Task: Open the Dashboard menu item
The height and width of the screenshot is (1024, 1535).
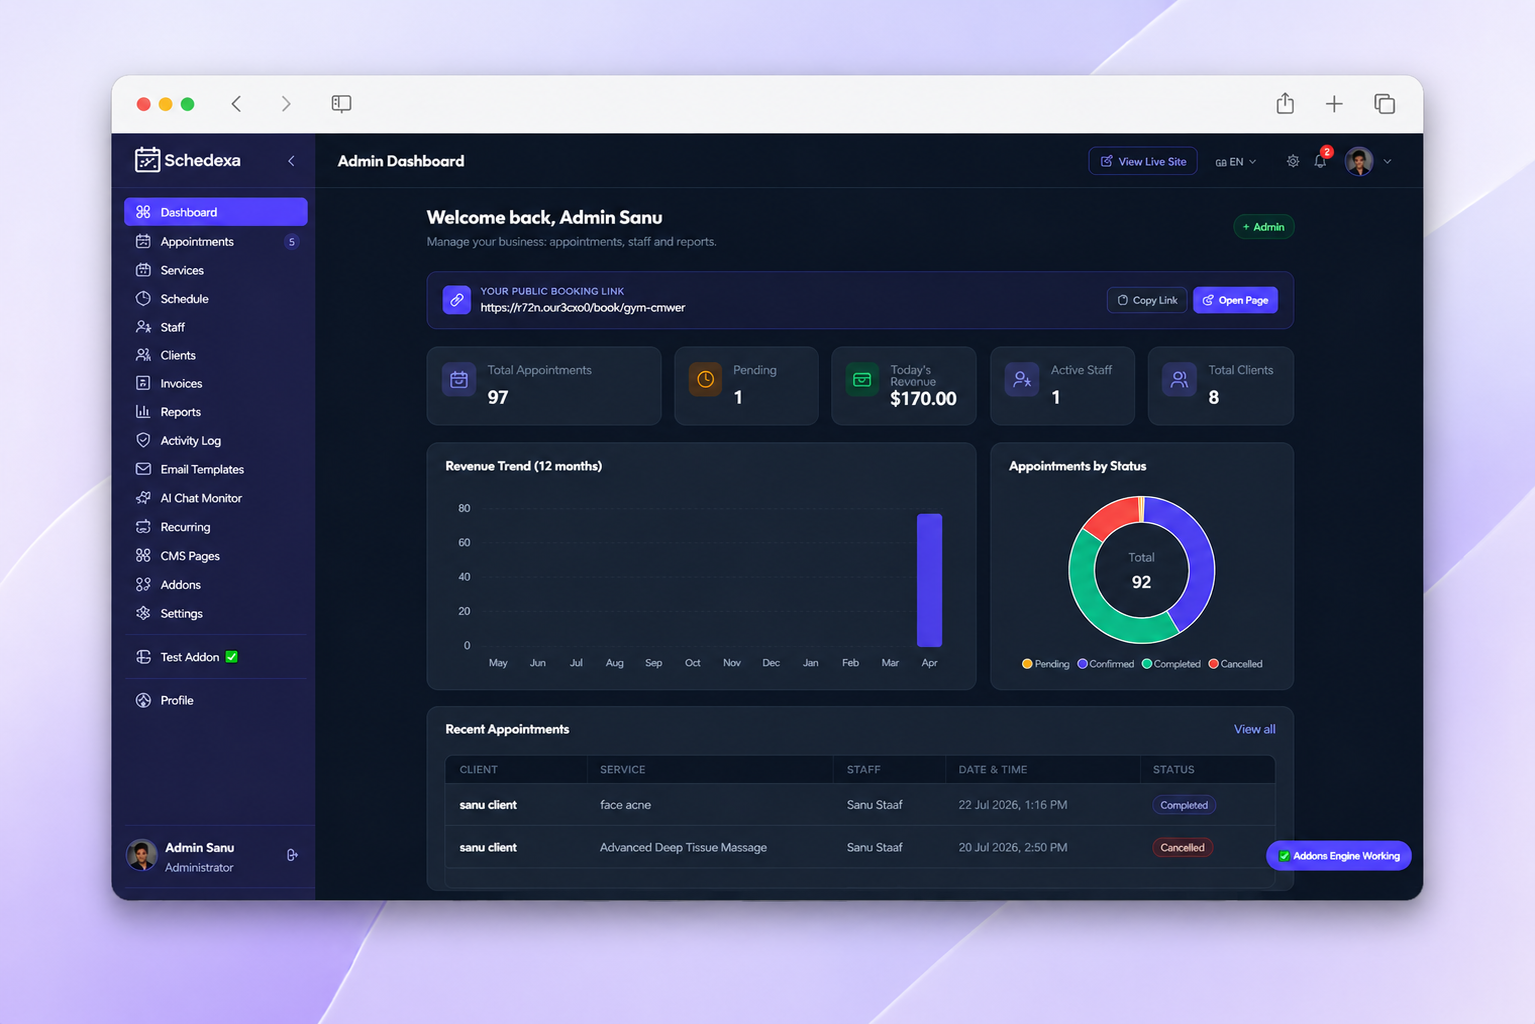Action: [215, 212]
